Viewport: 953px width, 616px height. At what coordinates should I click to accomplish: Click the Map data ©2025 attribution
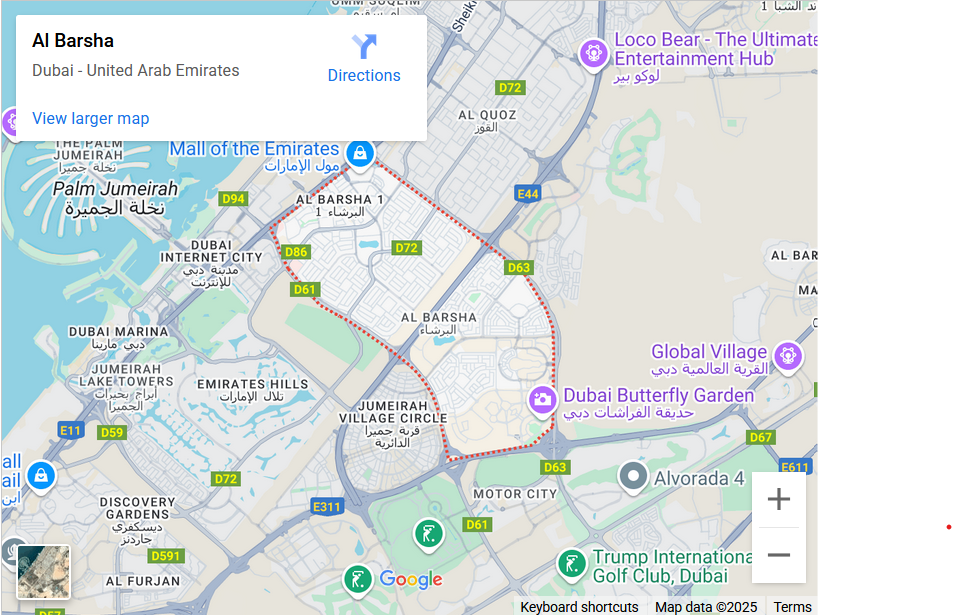pyautogui.click(x=706, y=607)
